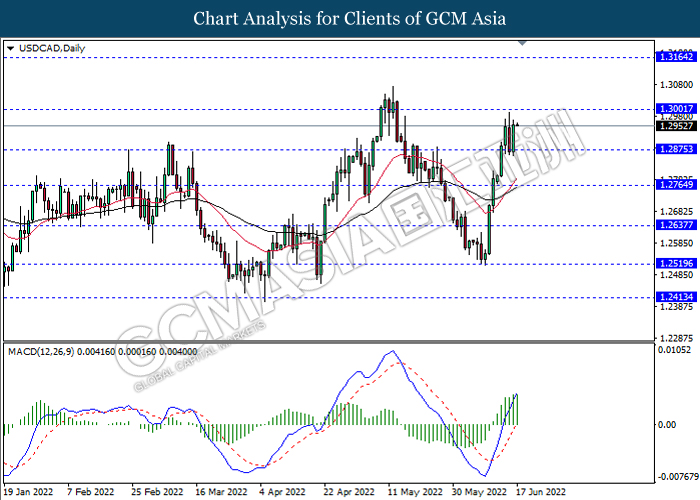Image resolution: width=700 pixels, height=500 pixels.
Task: Click the 1.26825 price axis value
Action: tap(676, 211)
